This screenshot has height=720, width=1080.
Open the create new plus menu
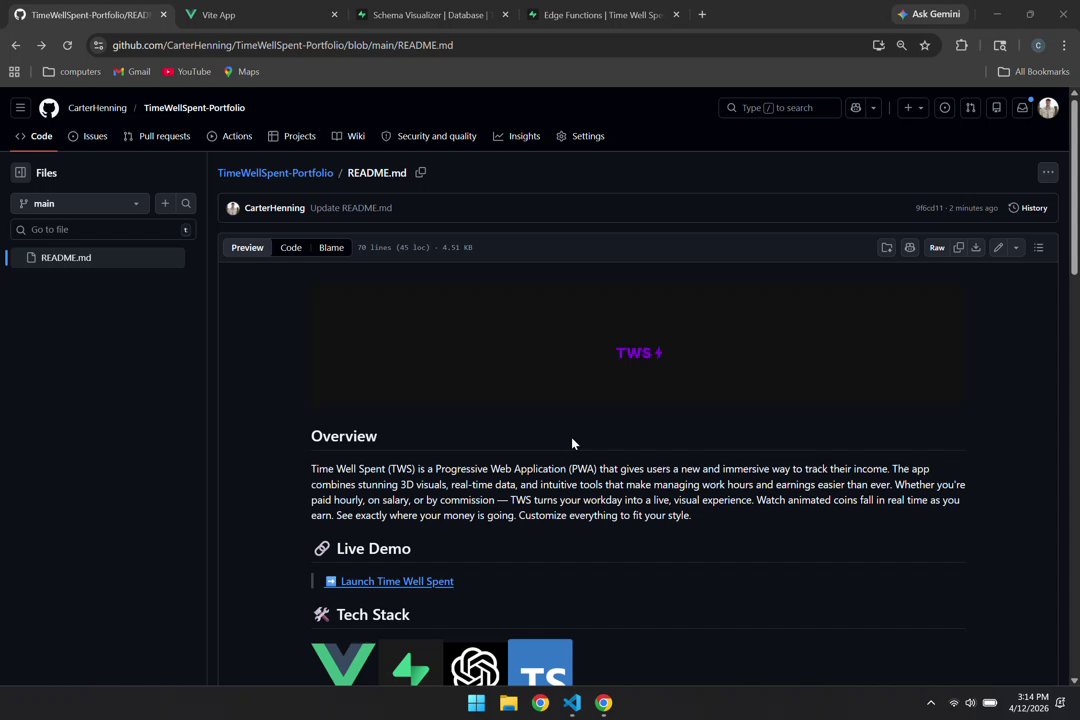coord(913,108)
